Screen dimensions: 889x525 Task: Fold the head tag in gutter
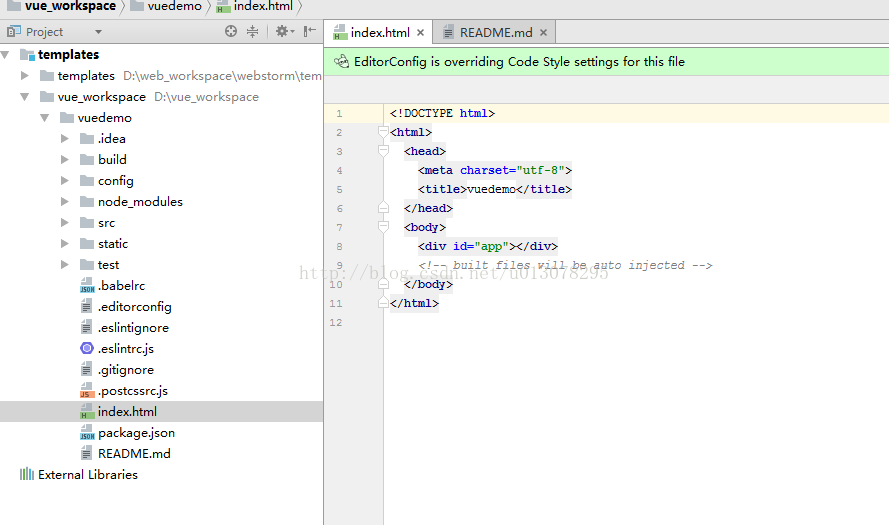[383, 151]
